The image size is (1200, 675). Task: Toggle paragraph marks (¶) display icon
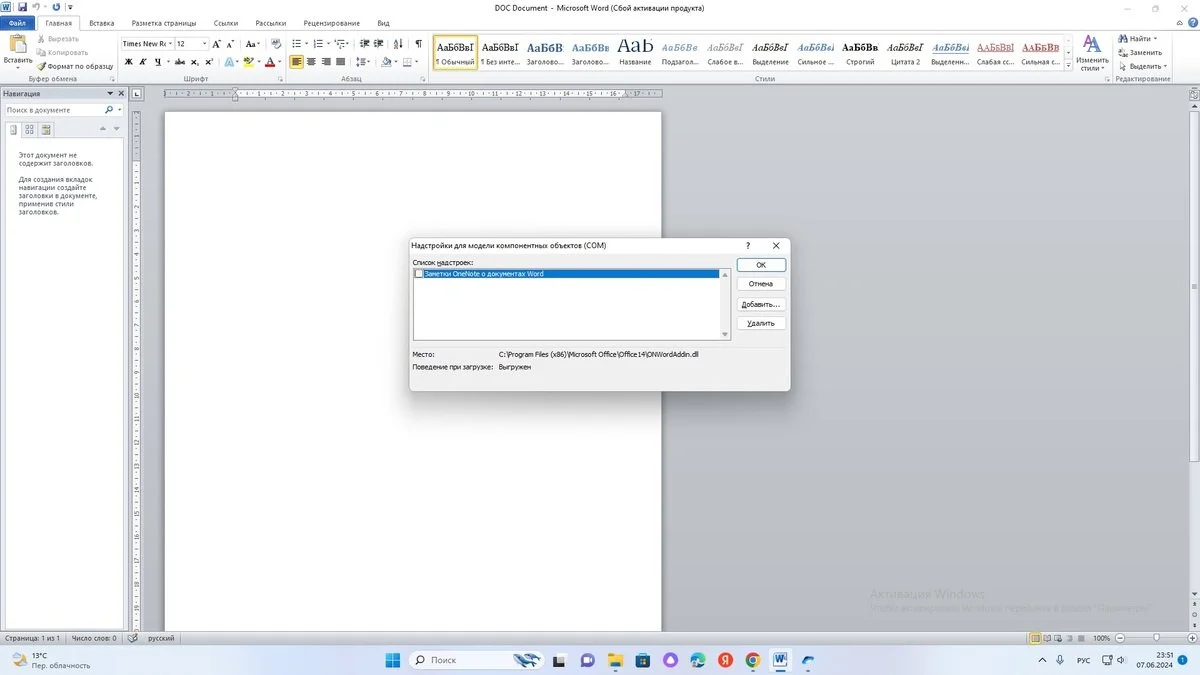pos(418,44)
